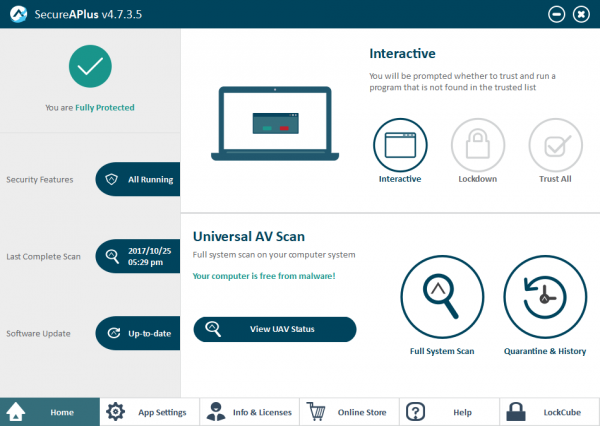Click the 'Universal AV Scan' heading

[249, 237]
